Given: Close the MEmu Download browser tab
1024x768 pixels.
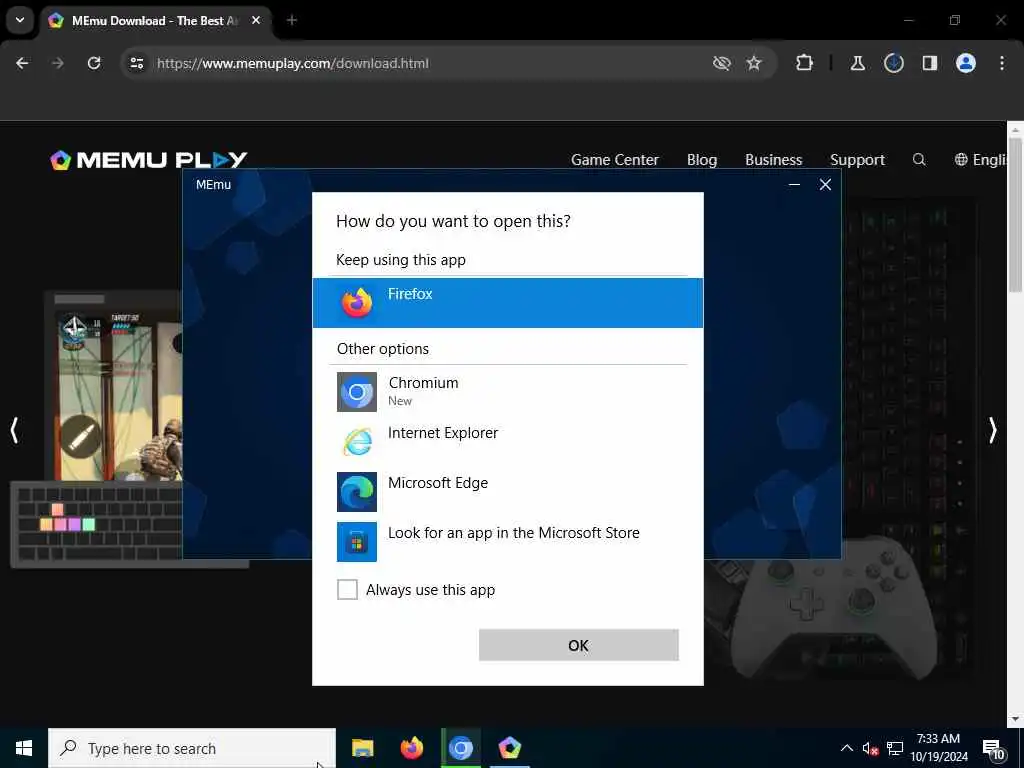Looking at the screenshot, I should pyautogui.click(x=256, y=20).
